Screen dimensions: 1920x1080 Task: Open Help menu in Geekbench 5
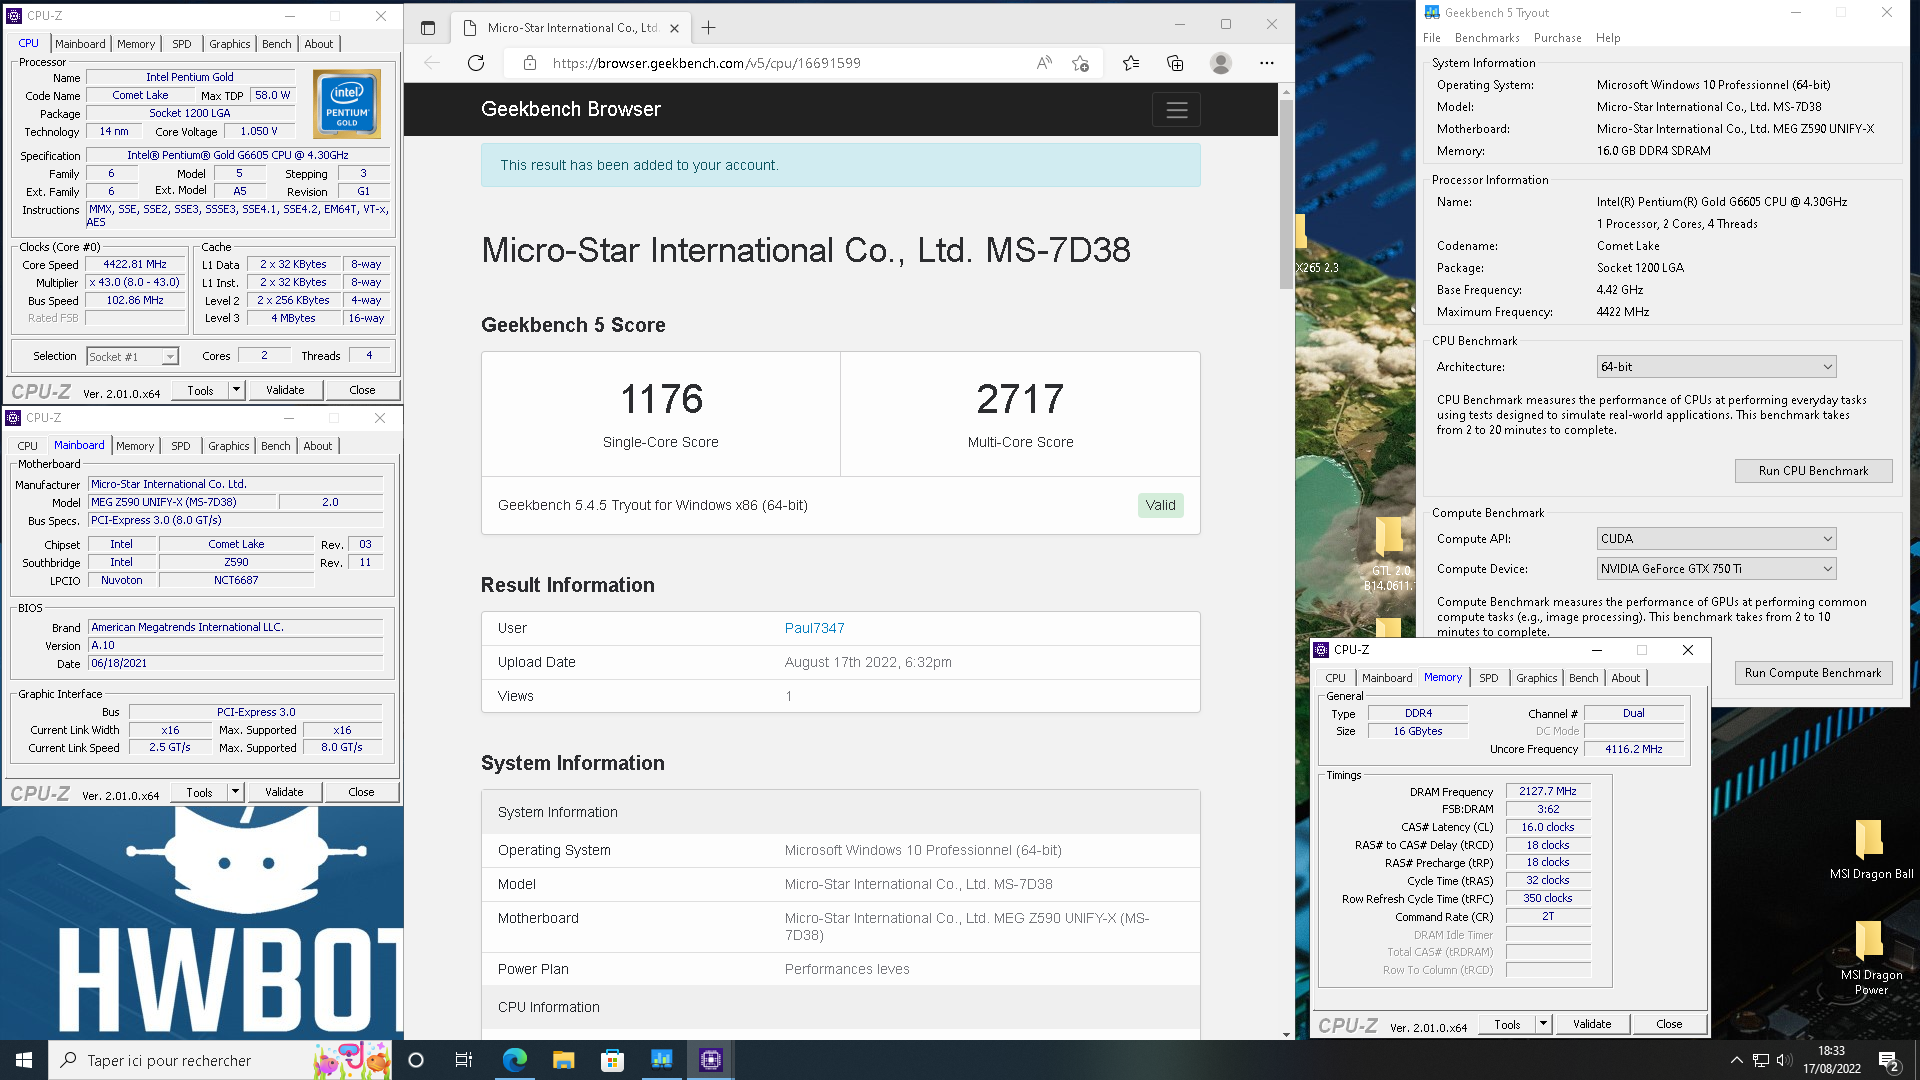pos(1608,38)
